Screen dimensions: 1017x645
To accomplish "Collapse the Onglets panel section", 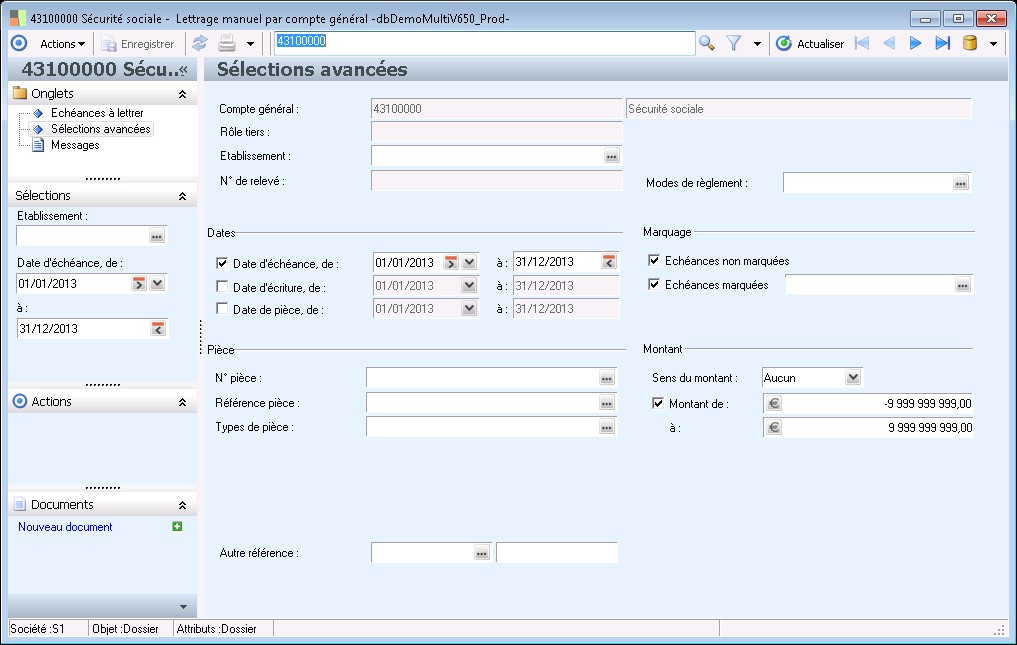I will click(182, 93).
